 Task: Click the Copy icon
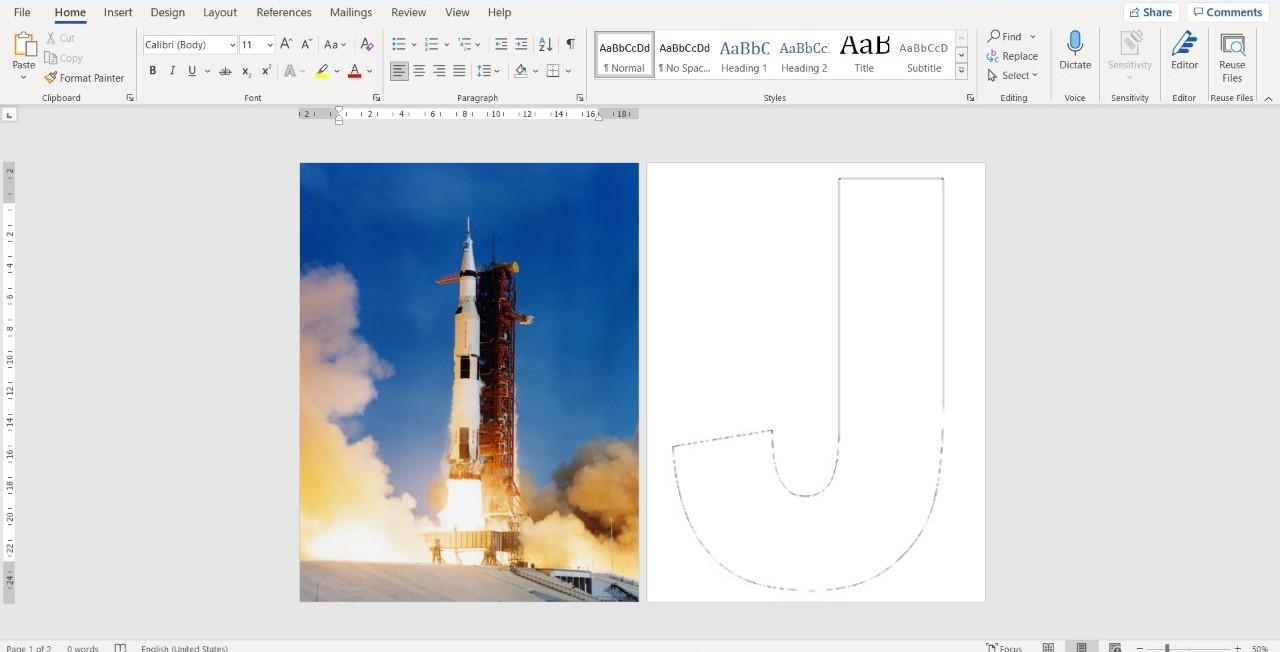click(51, 58)
